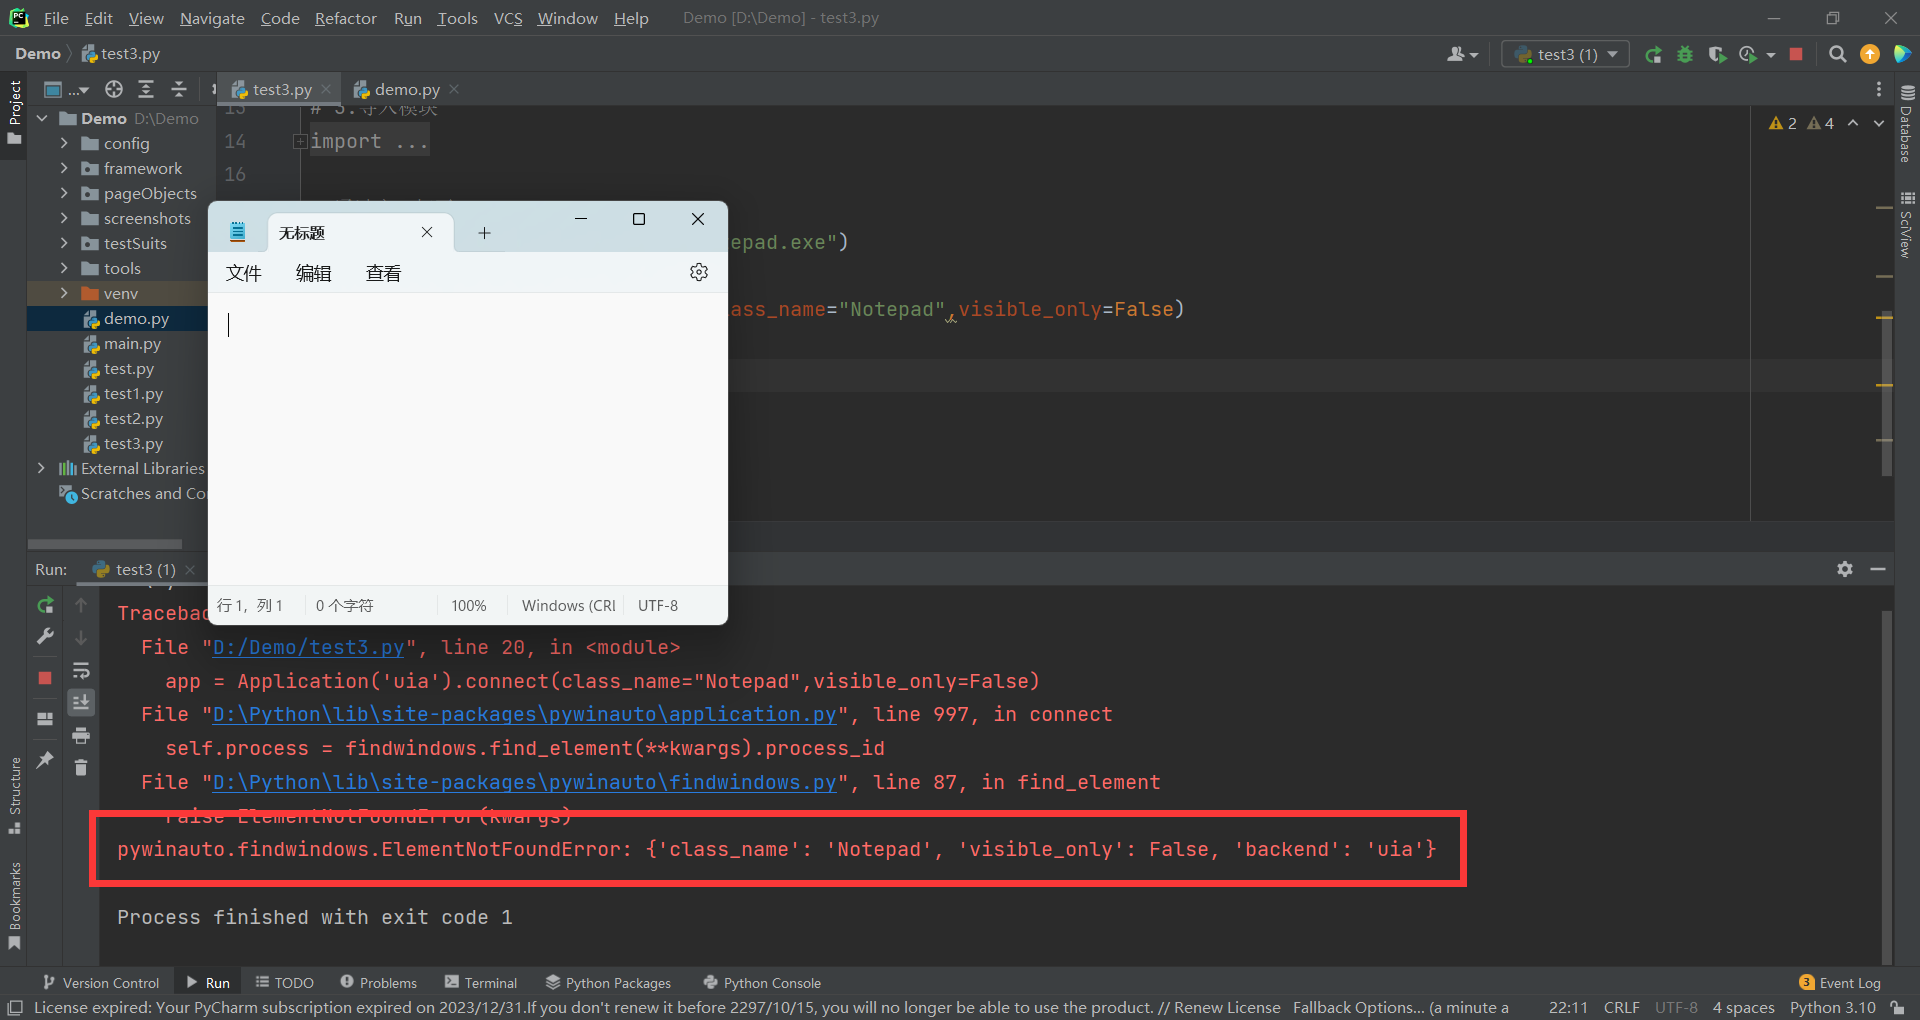Click the orange update arrow icon

pos(1869,55)
